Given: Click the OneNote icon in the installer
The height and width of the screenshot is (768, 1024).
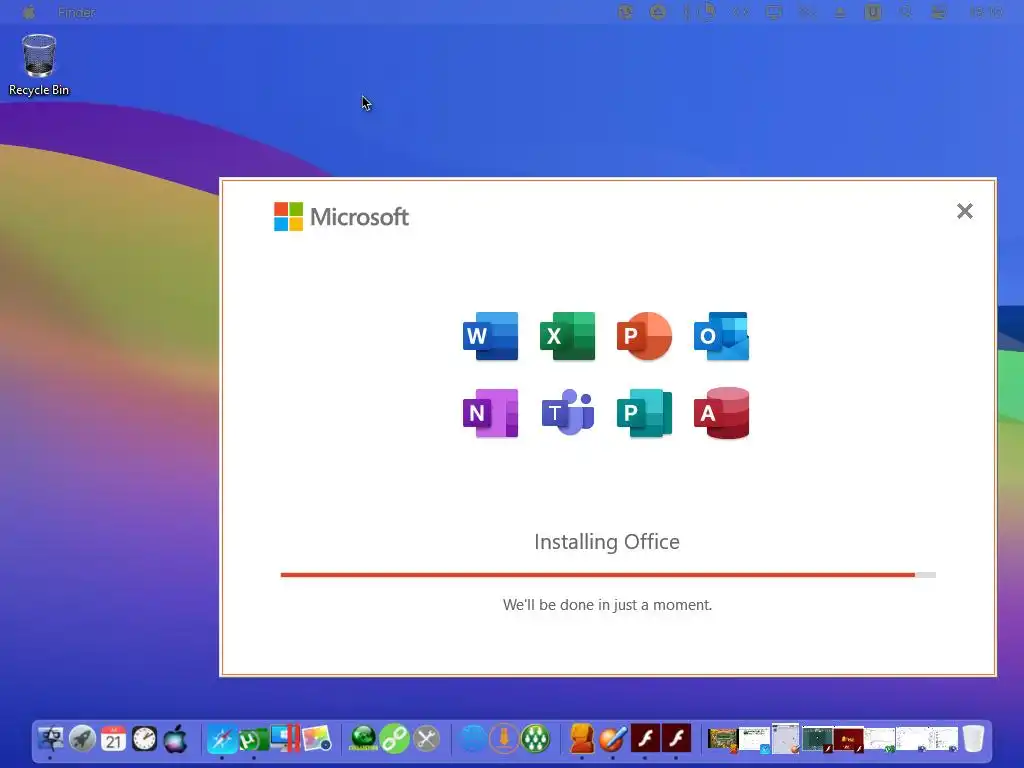Looking at the screenshot, I should click(490, 413).
